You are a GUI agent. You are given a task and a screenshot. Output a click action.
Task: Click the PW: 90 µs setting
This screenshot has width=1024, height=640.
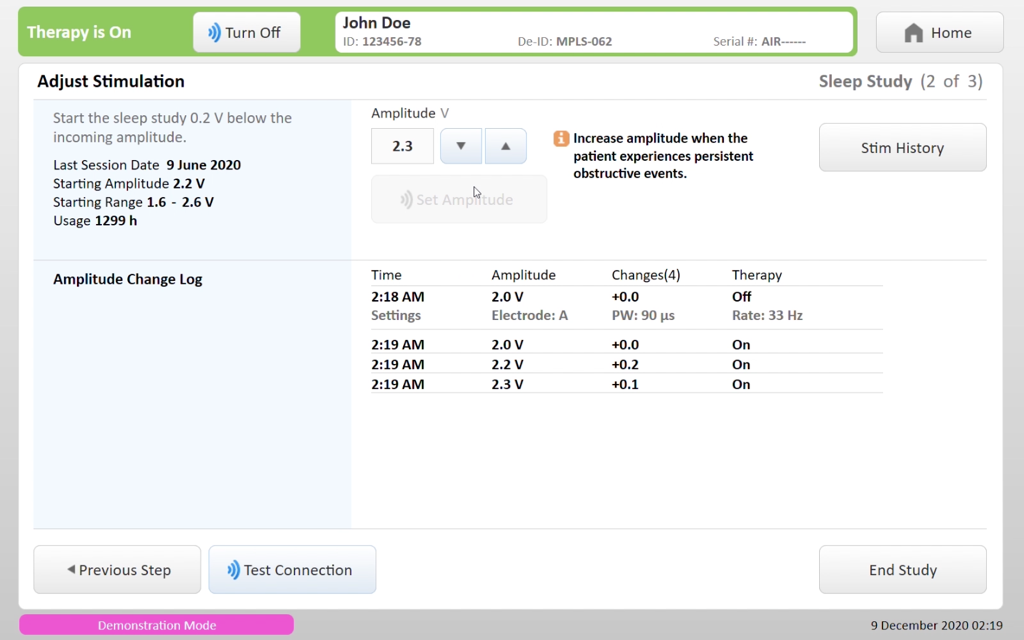click(643, 315)
